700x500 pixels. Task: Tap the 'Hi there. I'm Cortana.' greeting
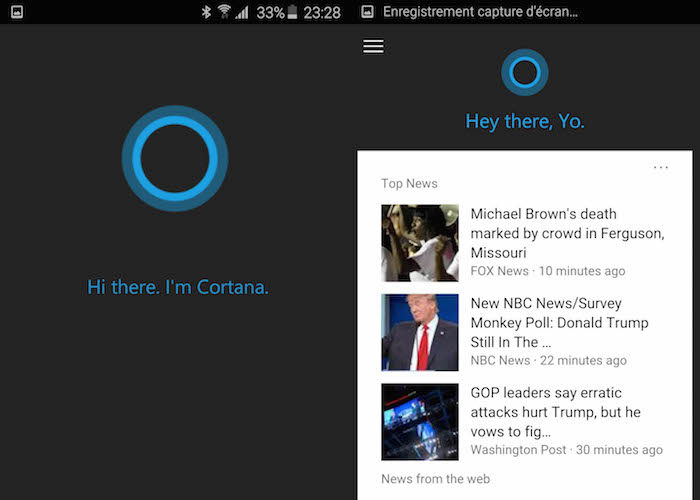tap(178, 288)
